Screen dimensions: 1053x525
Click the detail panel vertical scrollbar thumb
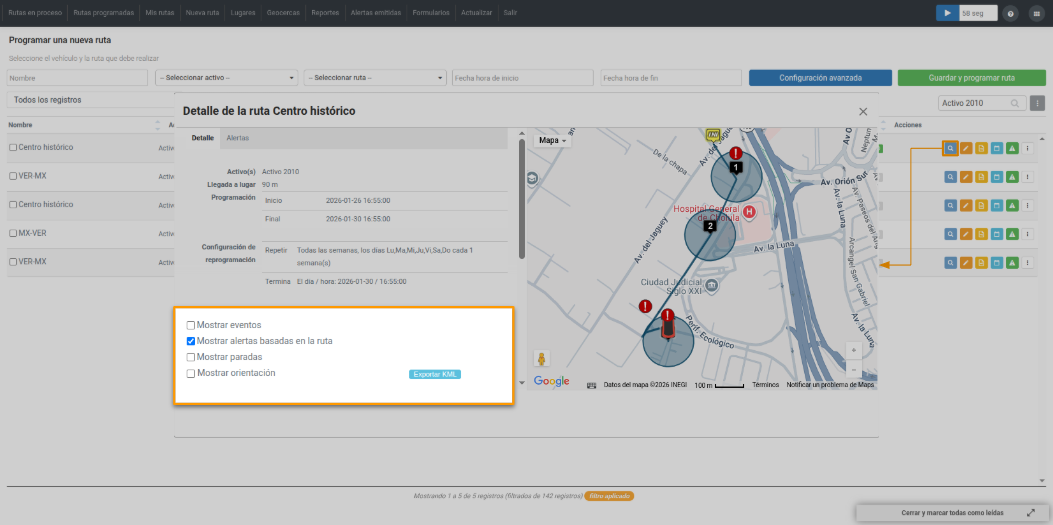[x=522, y=199]
